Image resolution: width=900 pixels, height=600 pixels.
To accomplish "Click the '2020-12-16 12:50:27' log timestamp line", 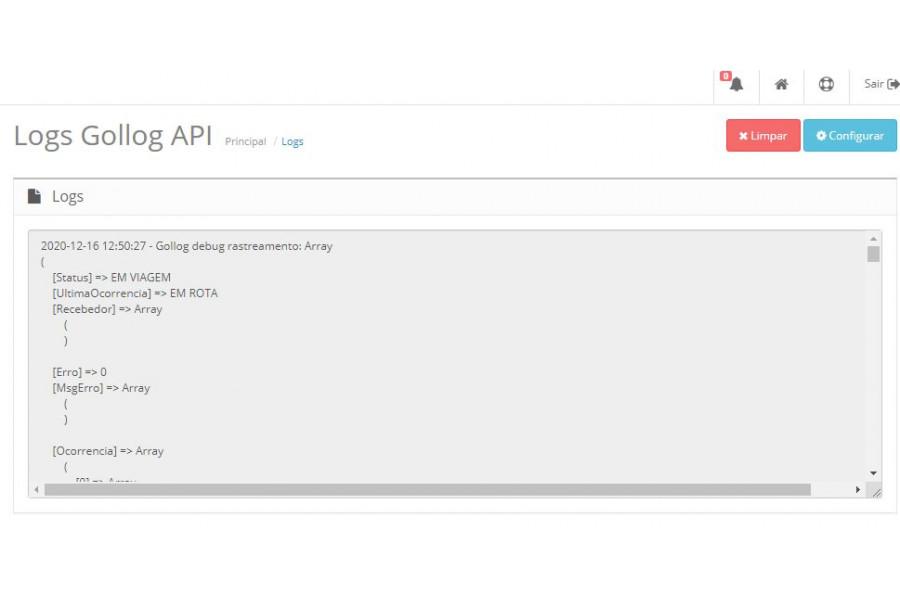I will (x=187, y=246).
